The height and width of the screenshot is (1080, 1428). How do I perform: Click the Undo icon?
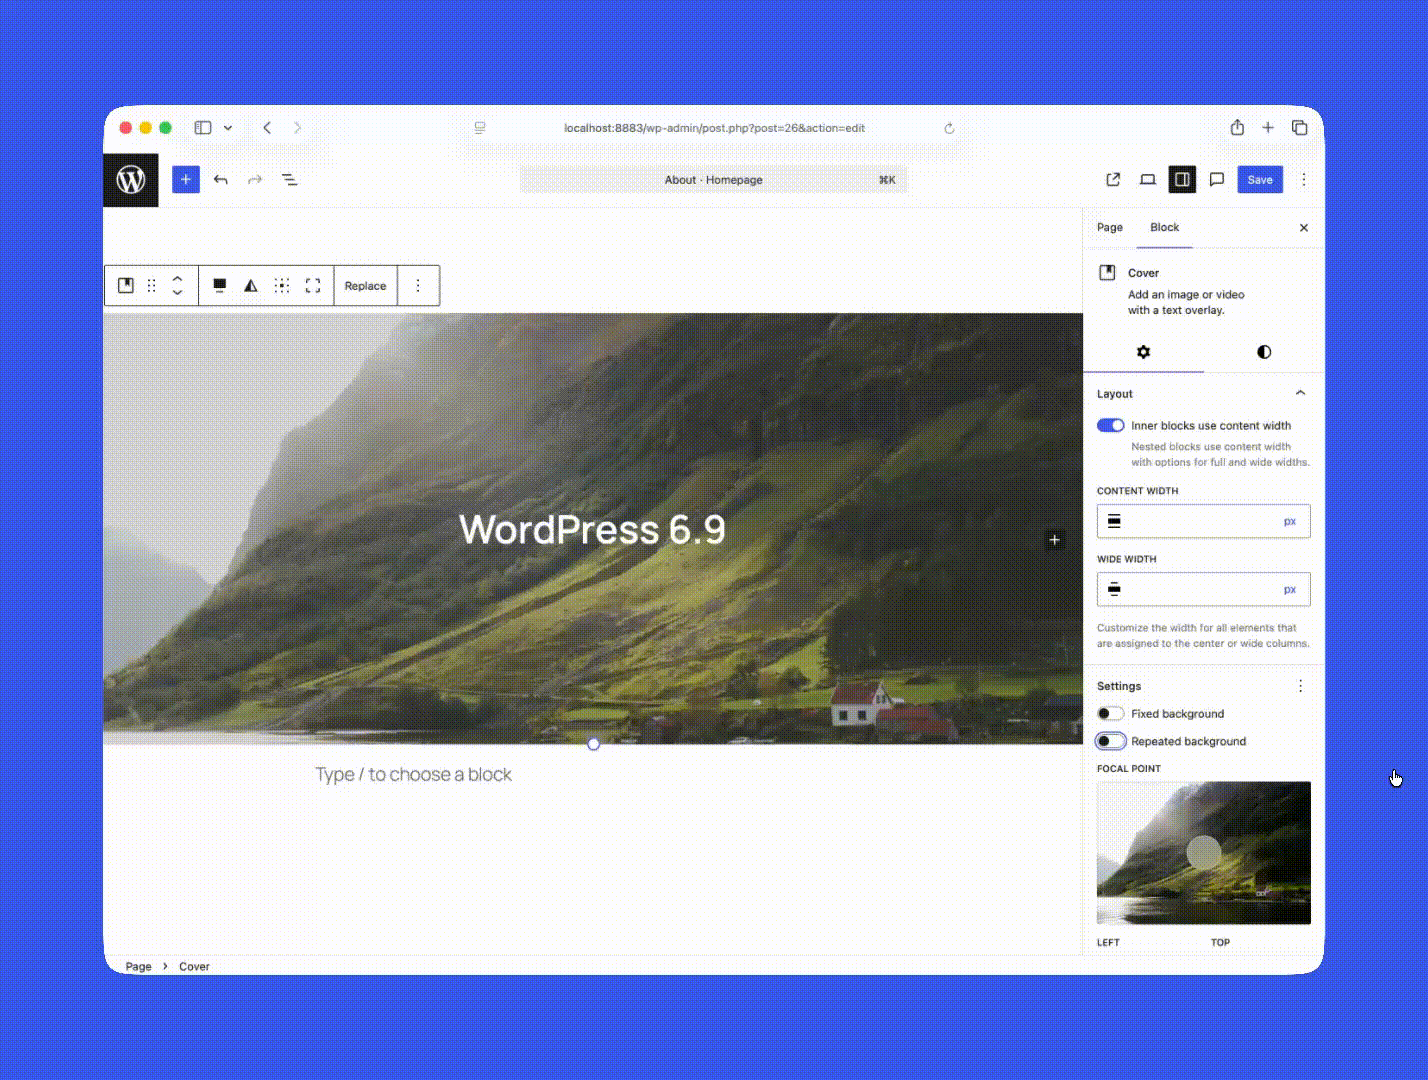pyautogui.click(x=221, y=179)
